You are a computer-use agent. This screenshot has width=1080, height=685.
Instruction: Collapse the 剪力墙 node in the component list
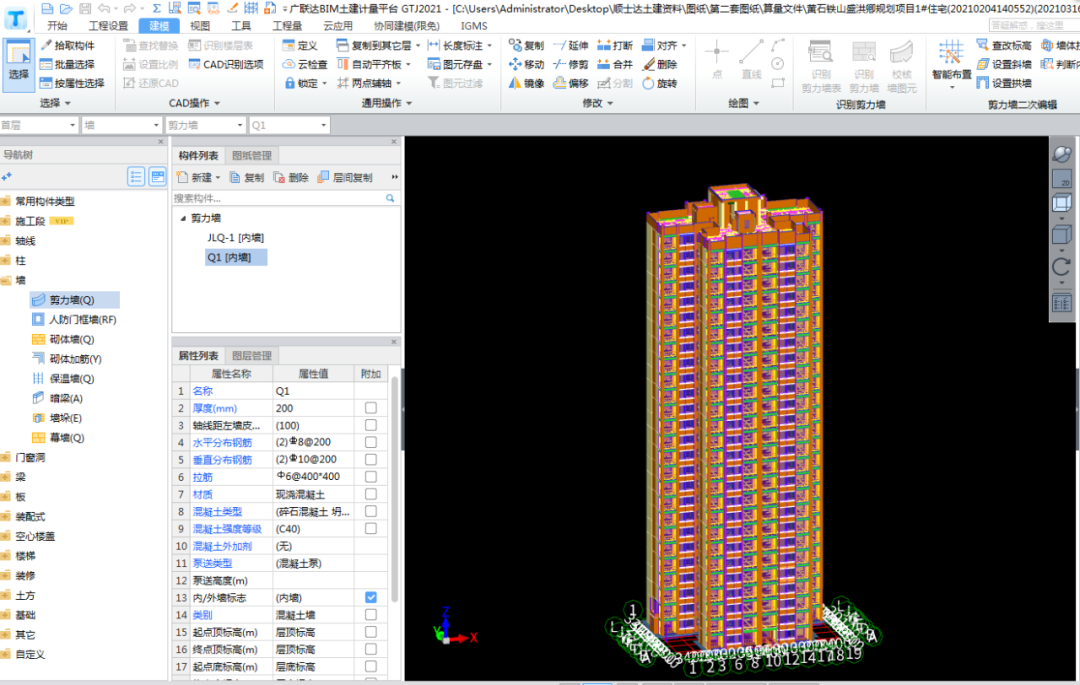[183, 218]
